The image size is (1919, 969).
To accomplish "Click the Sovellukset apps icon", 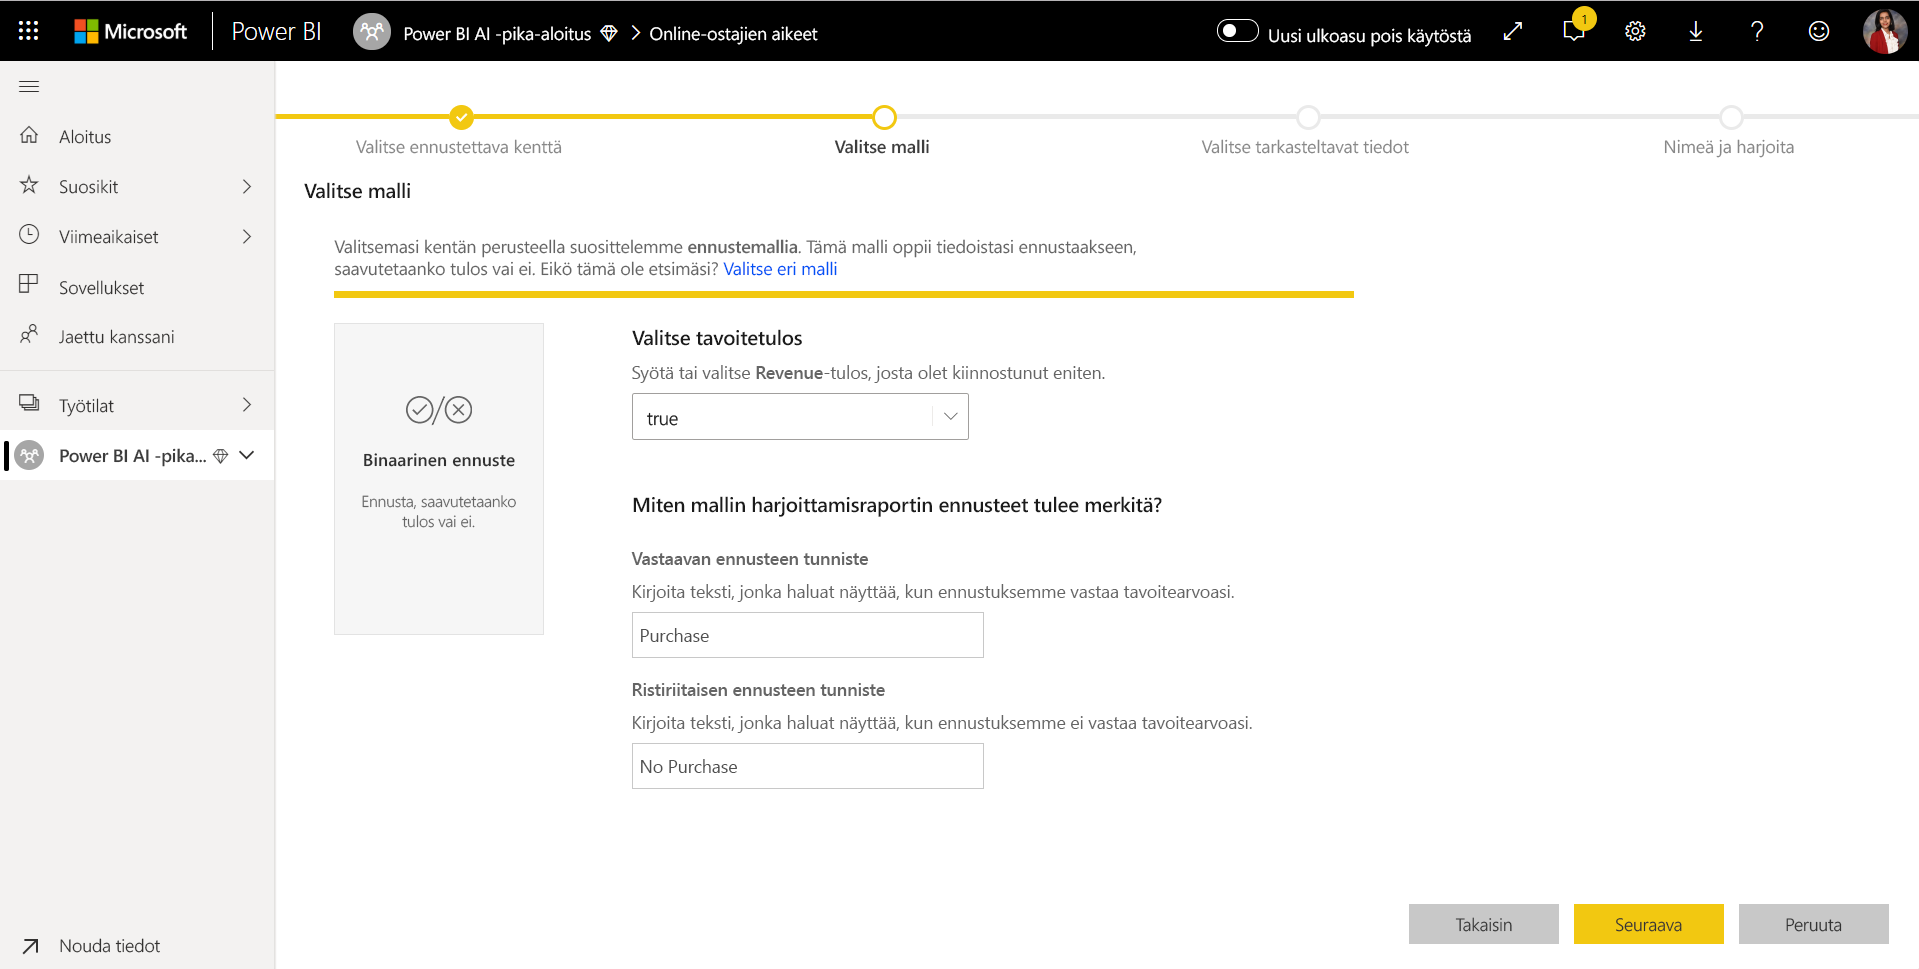I will (x=29, y=285).
